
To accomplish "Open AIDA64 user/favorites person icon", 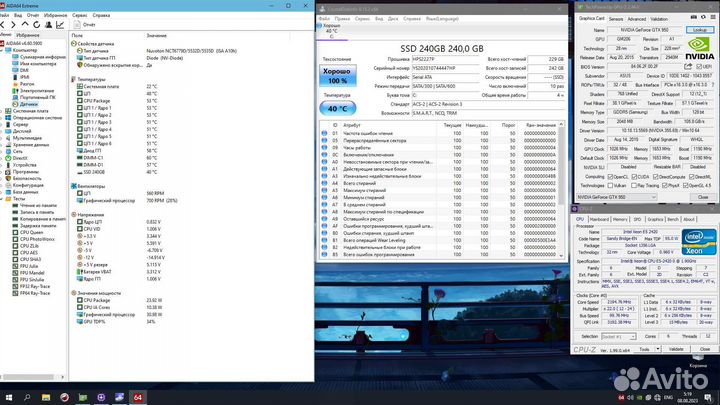I will (x=48, y=25).
